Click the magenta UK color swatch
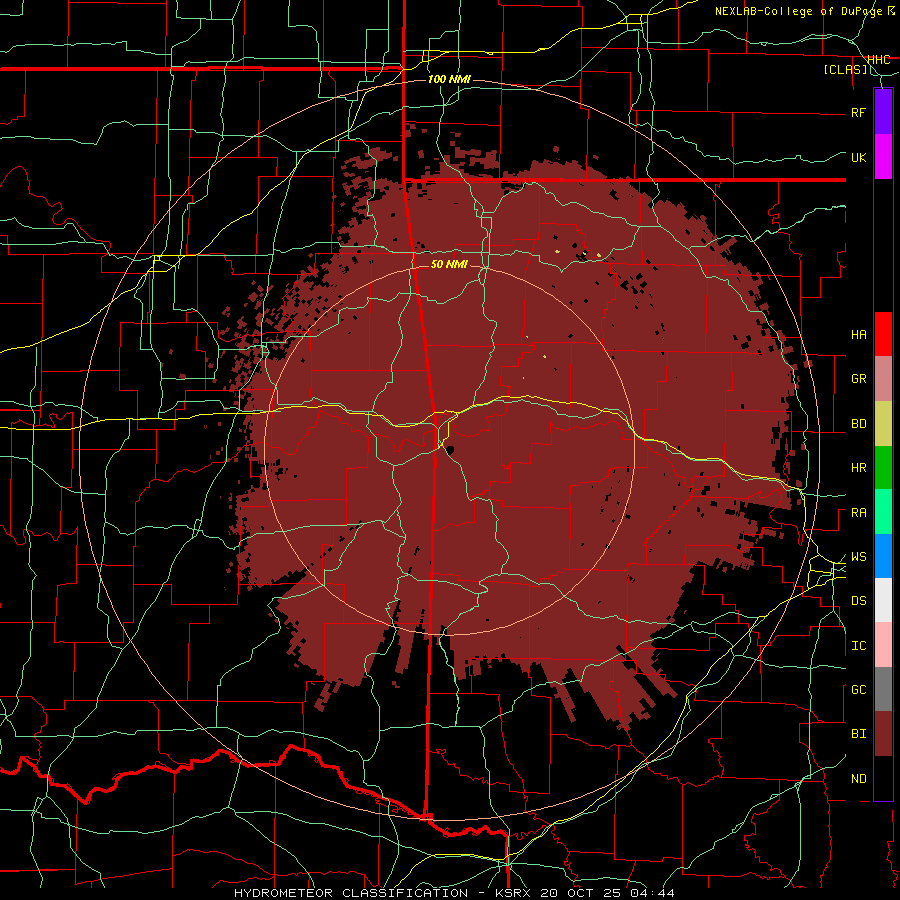900x900 pixels. click(883, 156)
